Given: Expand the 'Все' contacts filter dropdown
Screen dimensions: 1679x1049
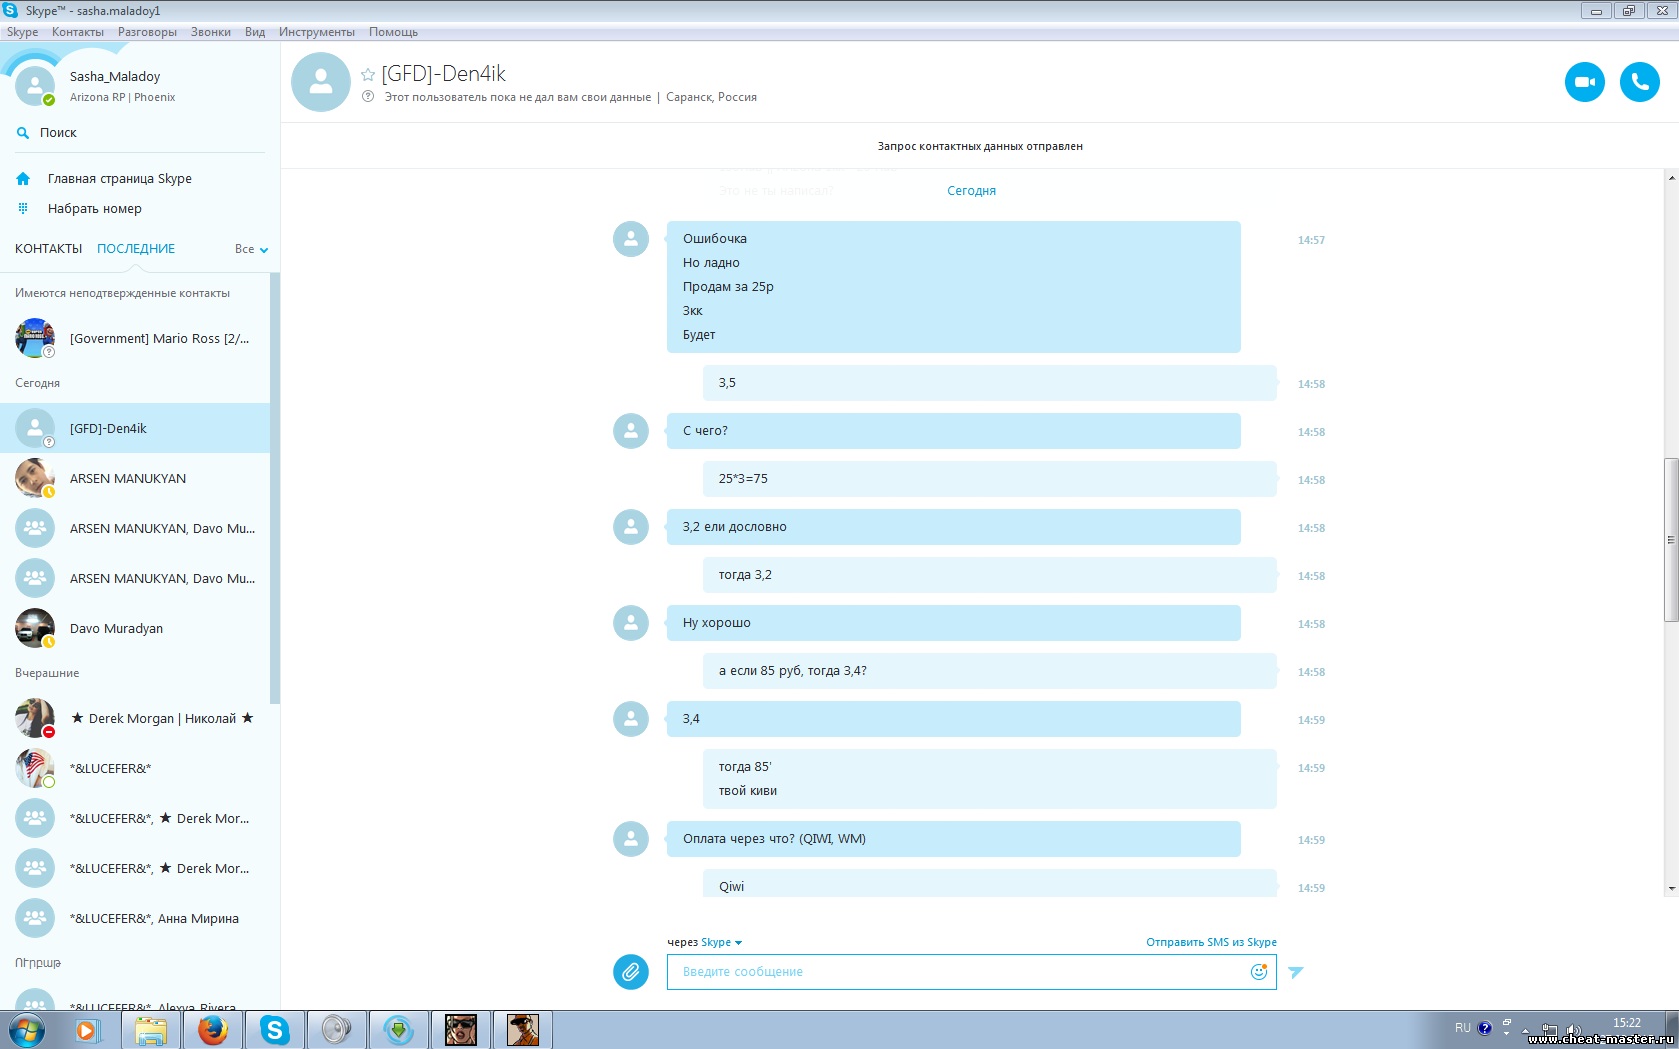Looking at the screenshot, I should [251, 249].
